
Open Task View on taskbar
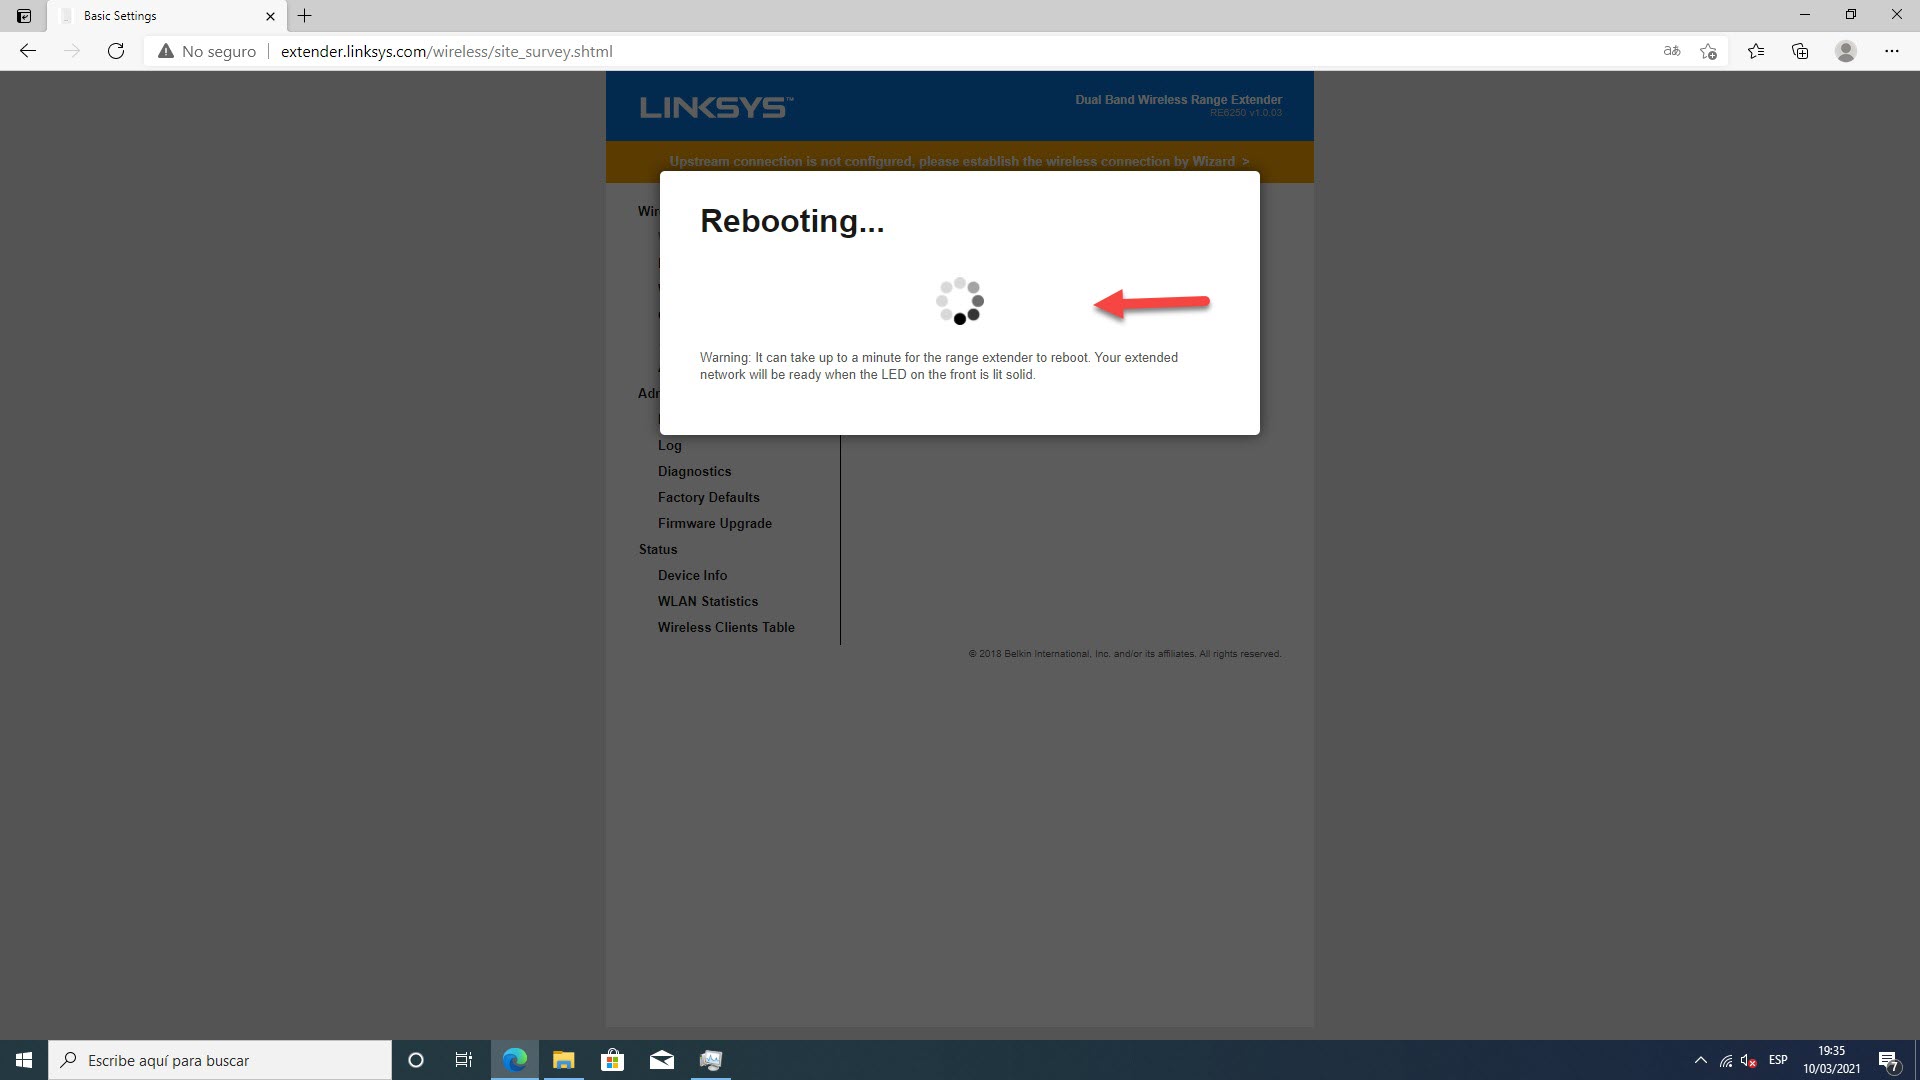click(x=464, y=1060)
